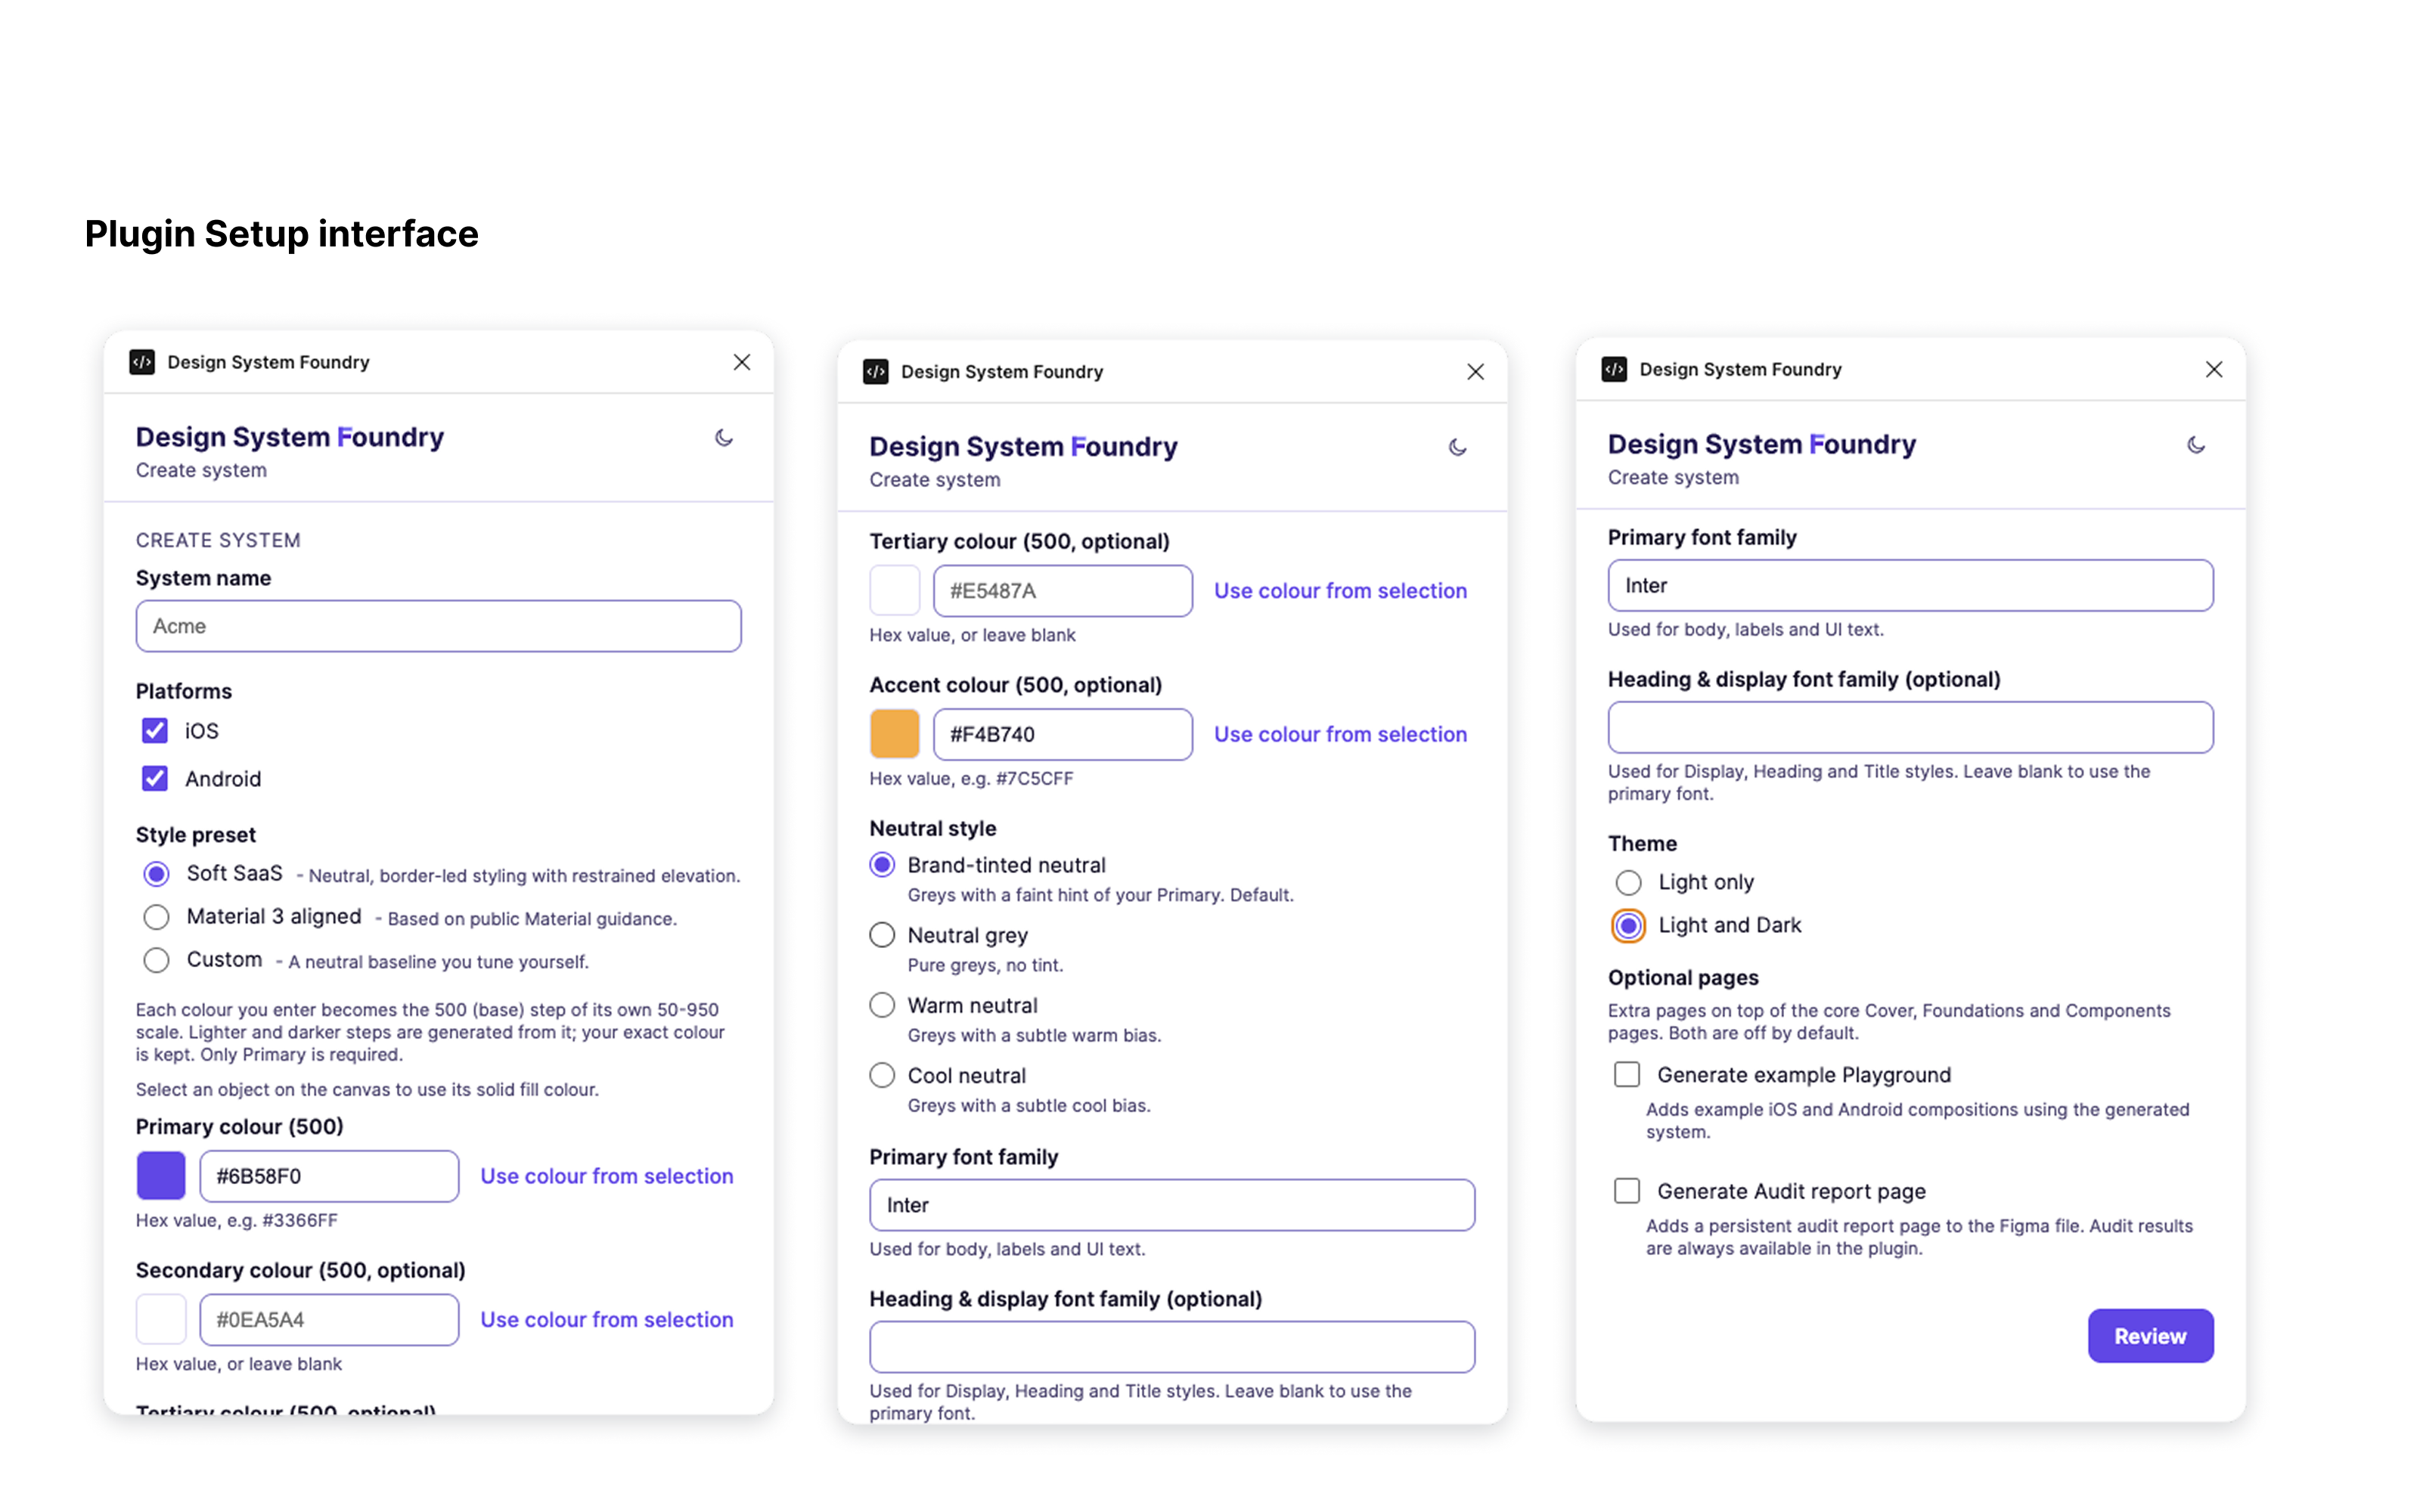Toggle dark mode moon icon in left panel
This screenshot has width=2420, height=1512.
[724, 438]
